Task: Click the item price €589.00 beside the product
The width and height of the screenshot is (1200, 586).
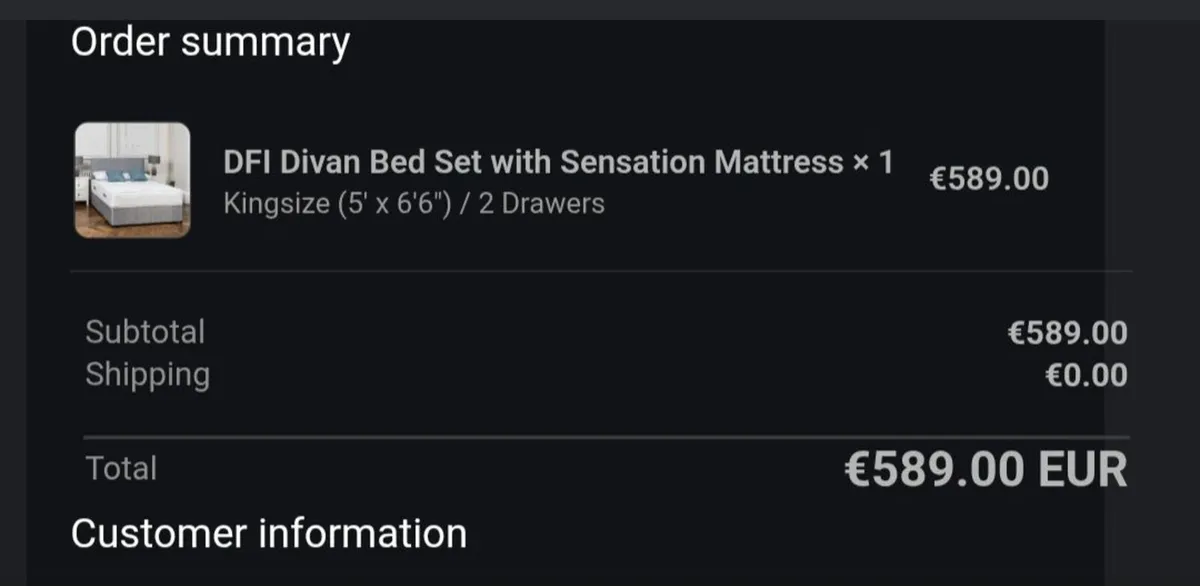Action: [x=989, y=177]
